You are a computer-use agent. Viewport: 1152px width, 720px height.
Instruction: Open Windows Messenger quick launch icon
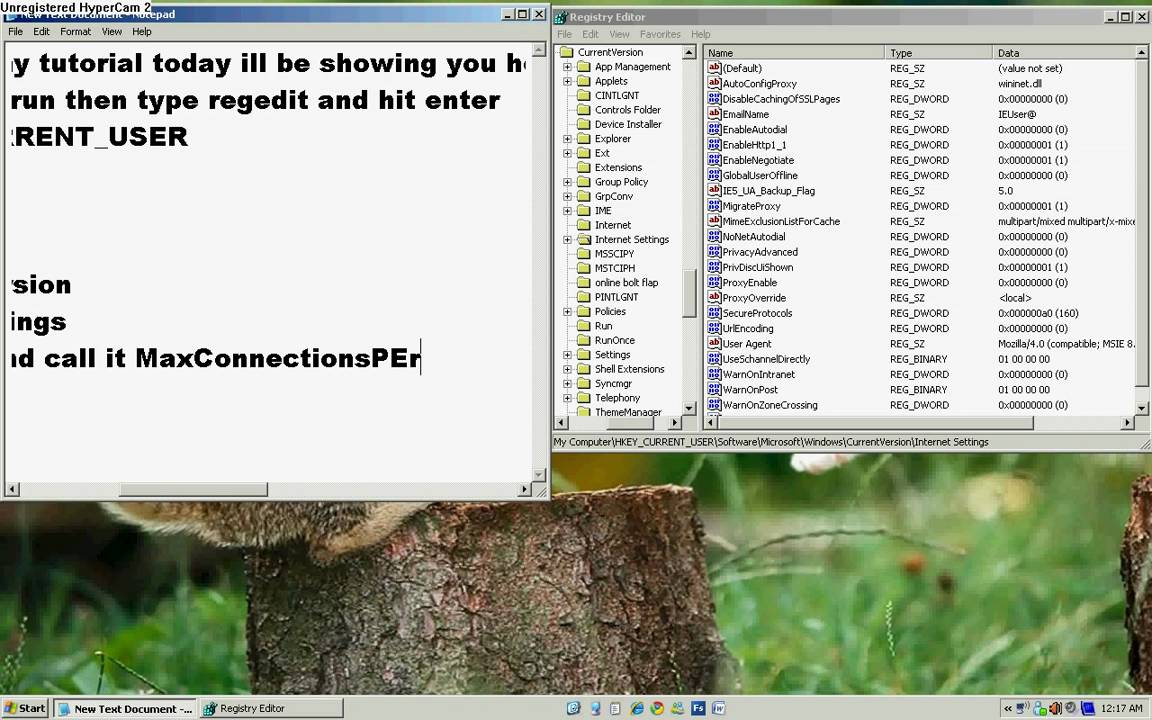[x=677, y=708]
